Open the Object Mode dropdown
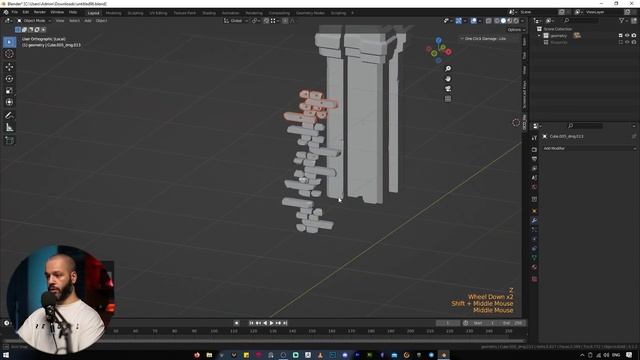 pyautogui.click(x=34, y=20)
